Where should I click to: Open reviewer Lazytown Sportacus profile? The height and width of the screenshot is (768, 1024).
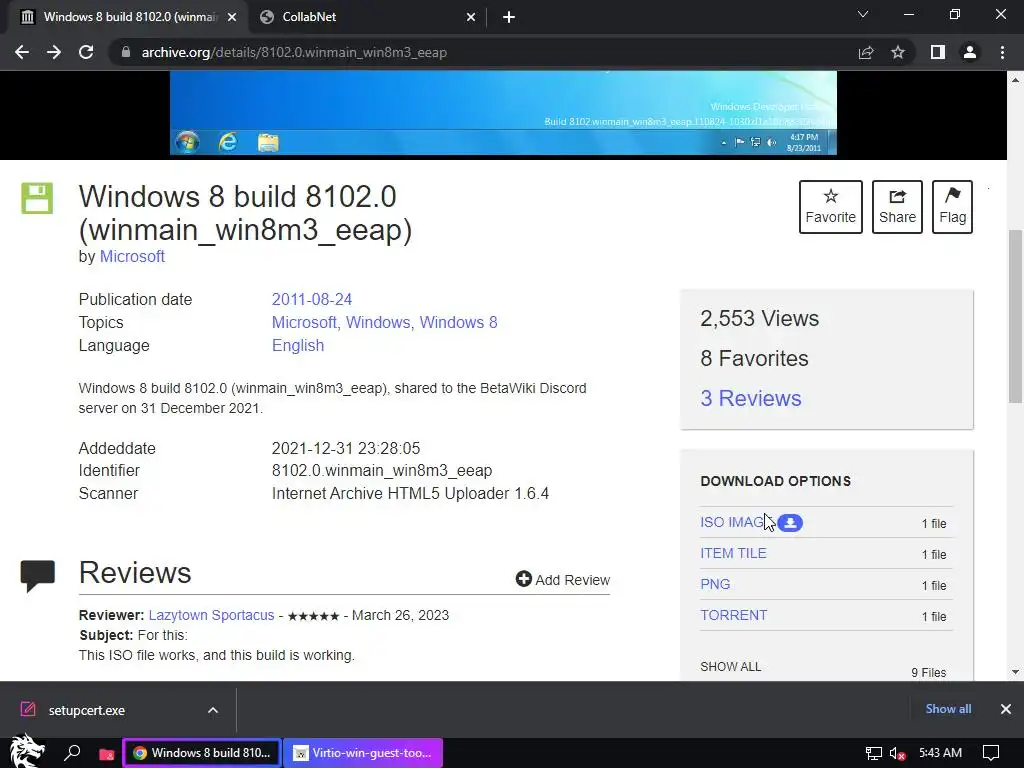[x=211, y=615]
